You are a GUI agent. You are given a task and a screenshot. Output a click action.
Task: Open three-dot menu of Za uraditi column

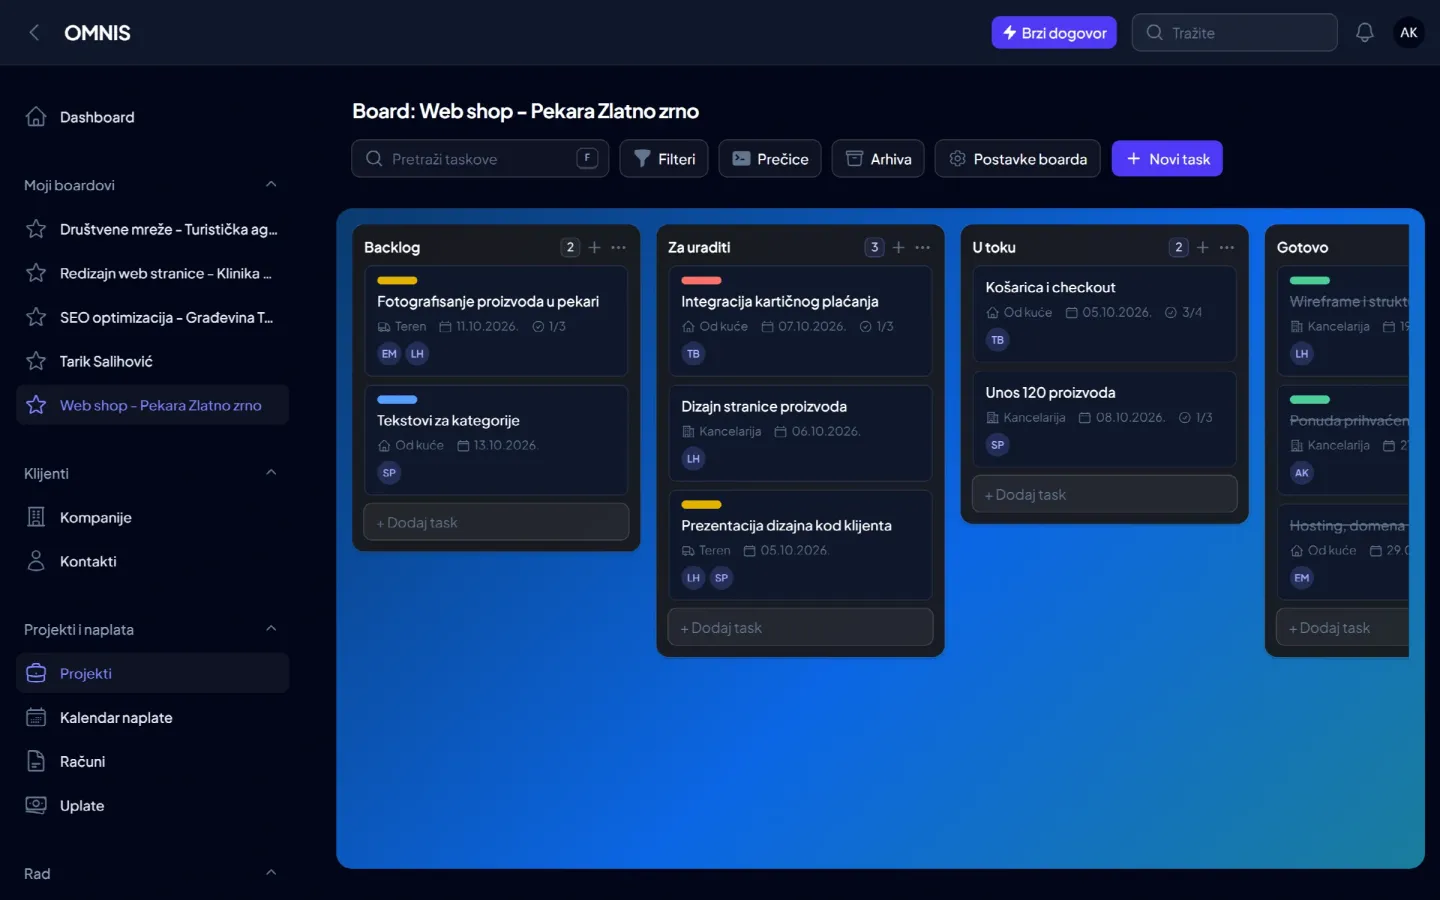point(923,247)
